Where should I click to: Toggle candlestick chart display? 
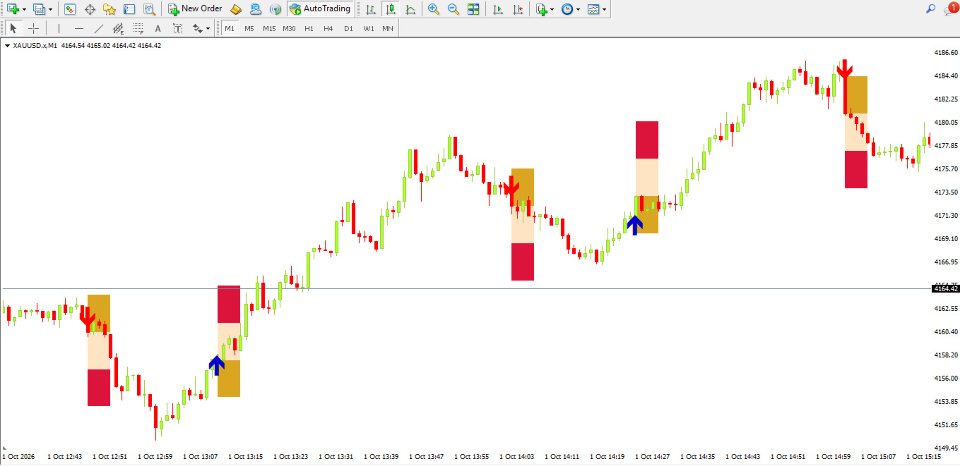[390, 9]
